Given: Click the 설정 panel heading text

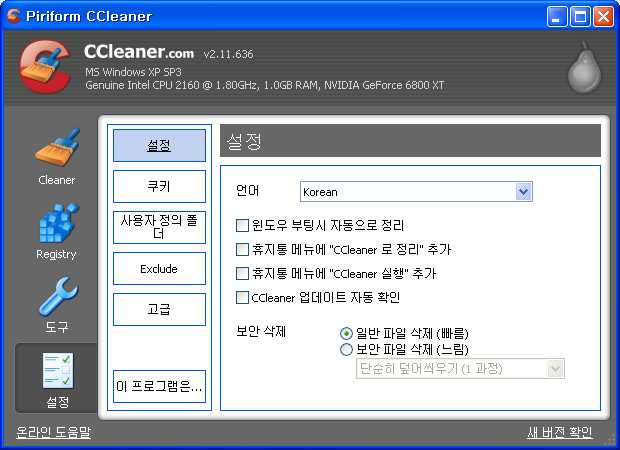Looking at the screenshot, I should coord(244,141).
